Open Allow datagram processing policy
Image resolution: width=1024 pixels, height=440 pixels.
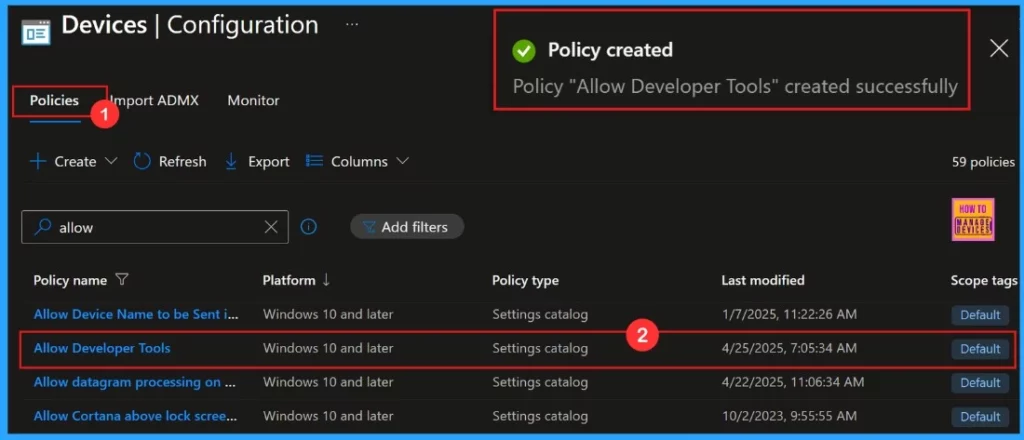pyautogui.click(x=135, y=382)
